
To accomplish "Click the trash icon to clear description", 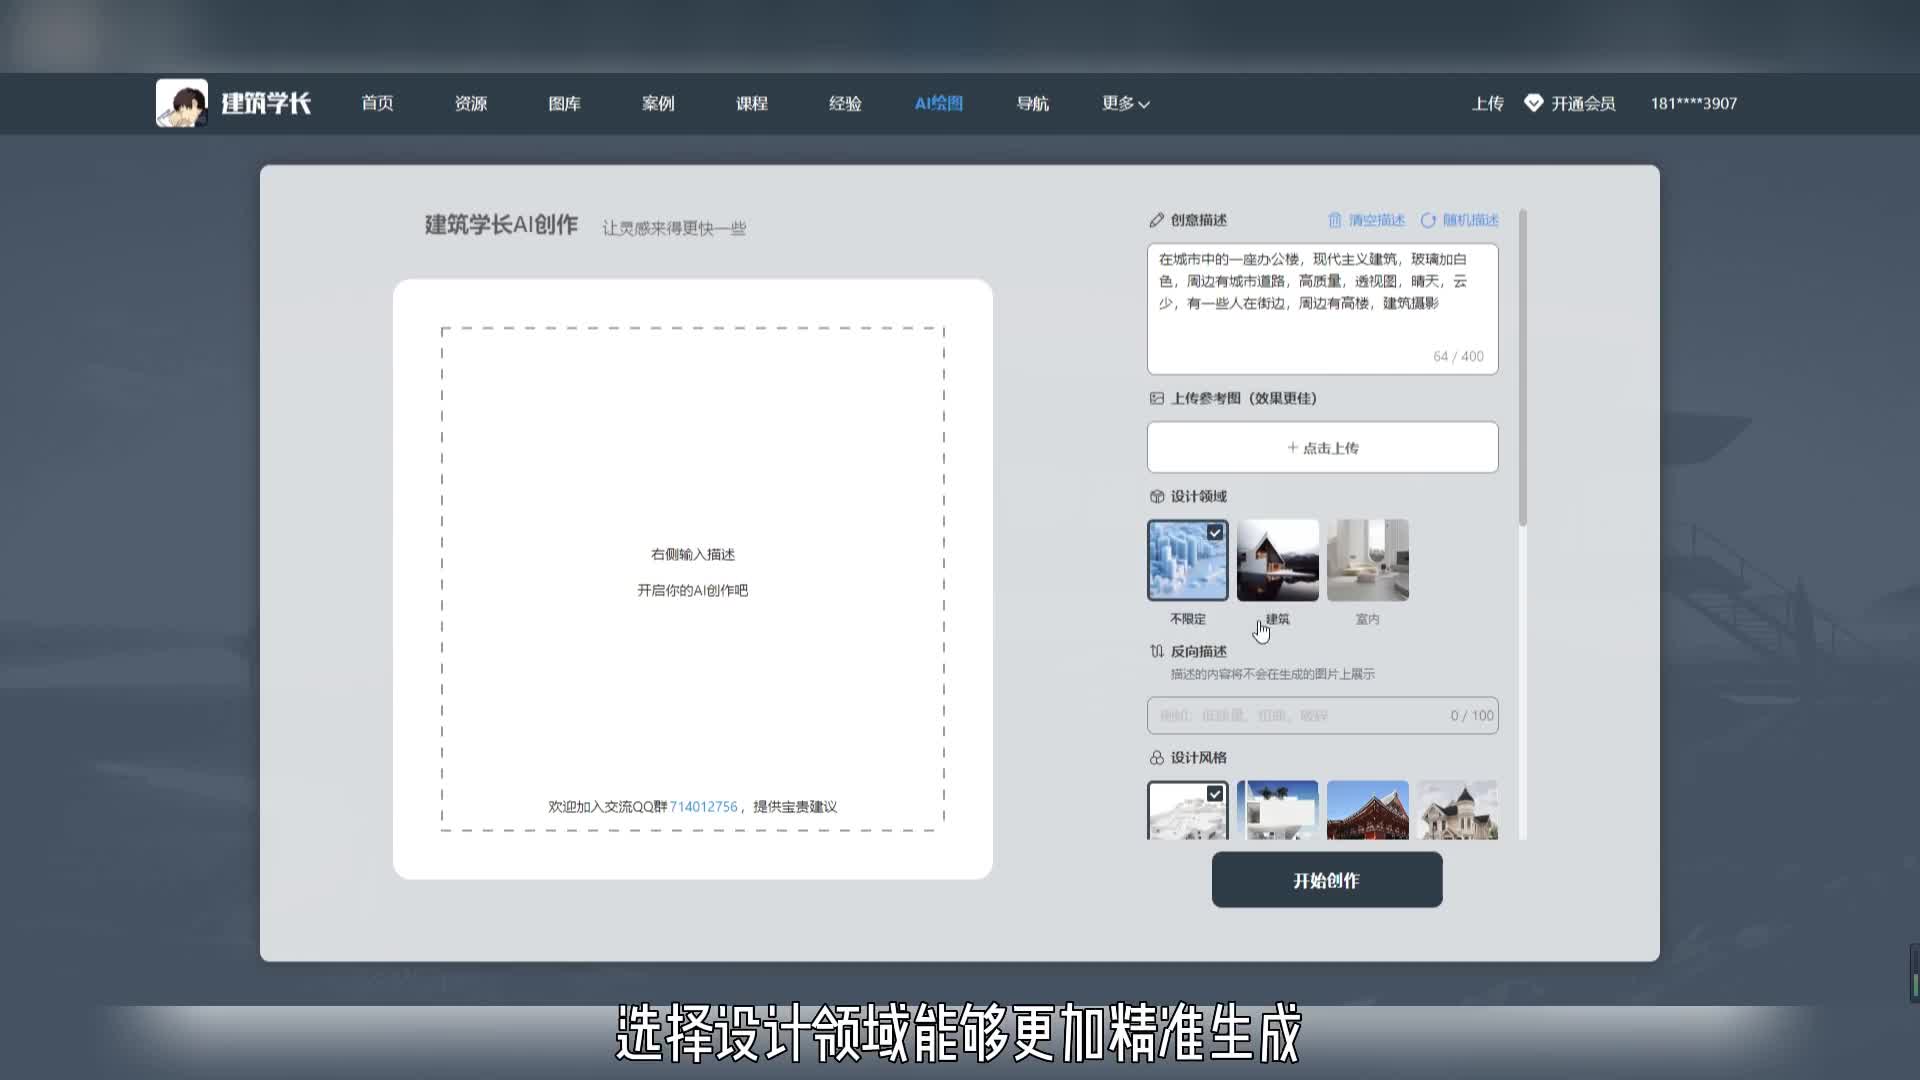I will coord(1334,220).
